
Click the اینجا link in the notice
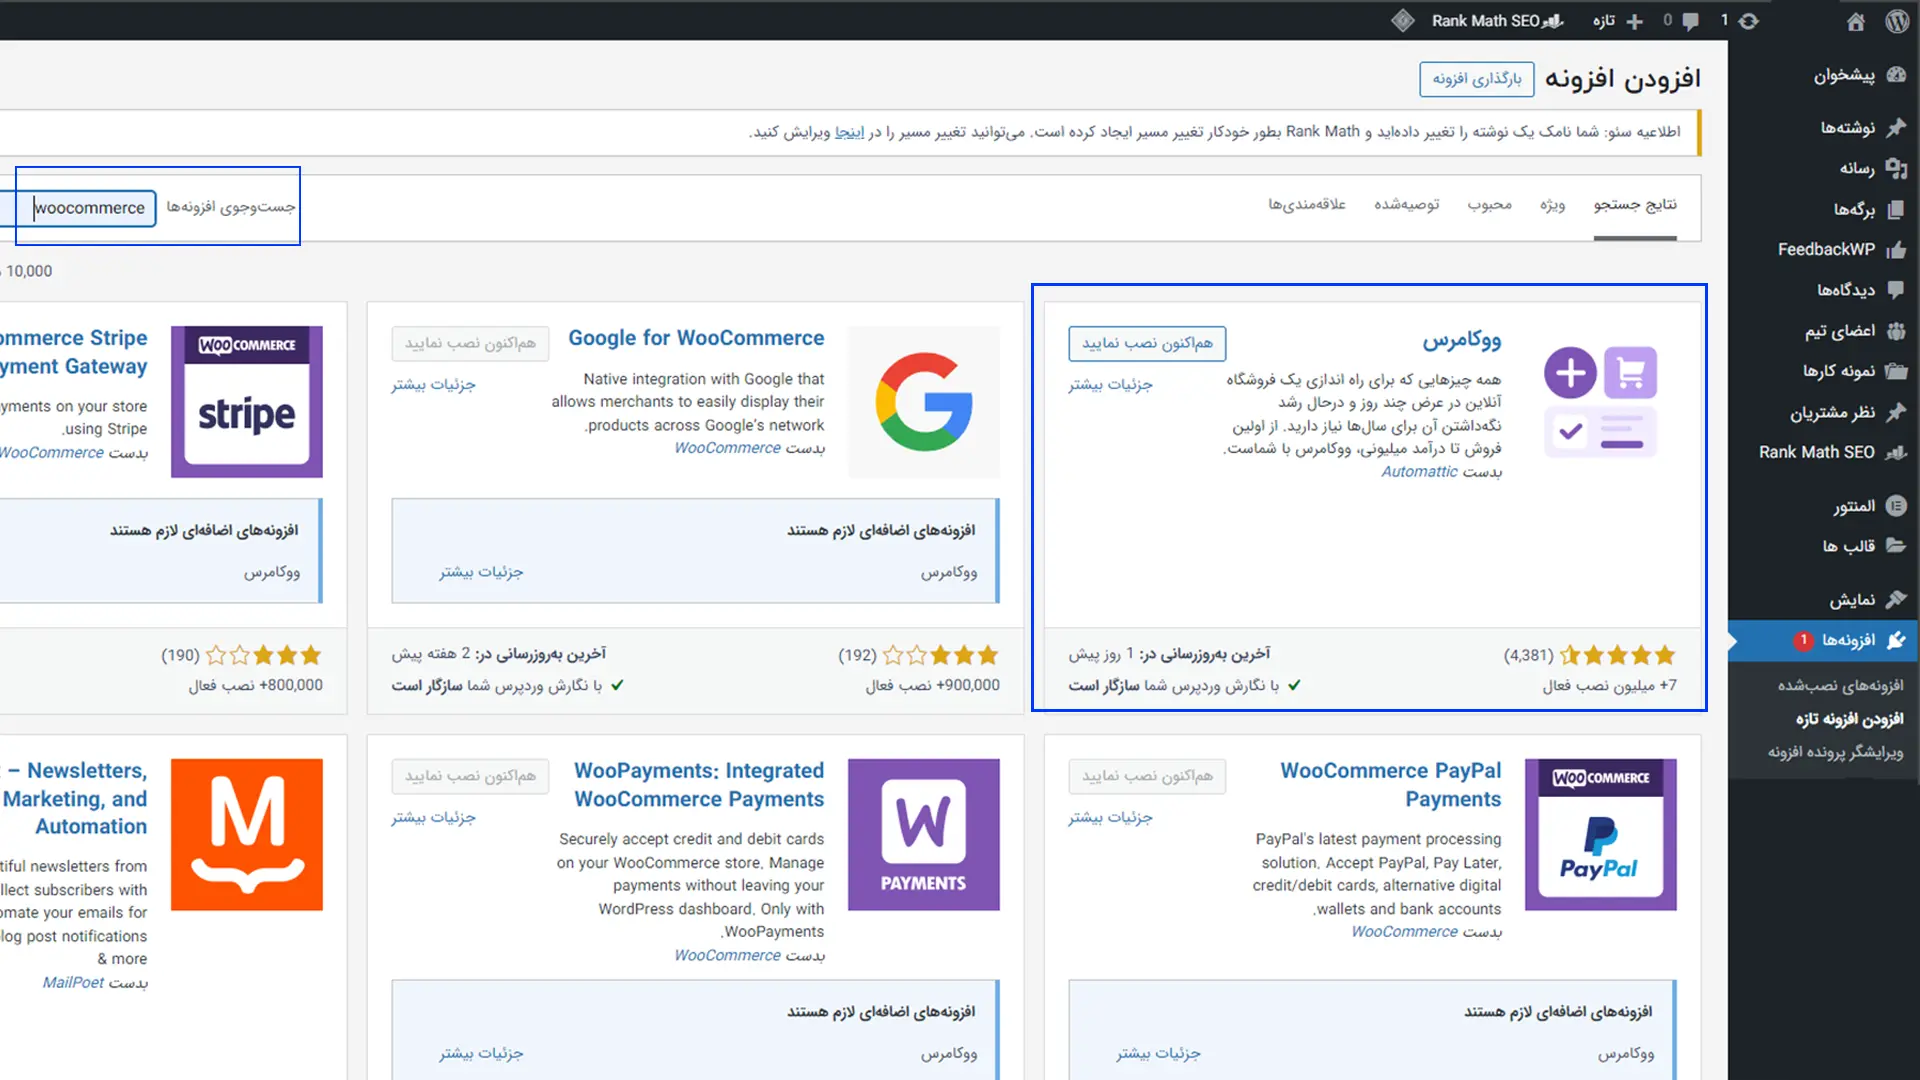coord(849,132)
